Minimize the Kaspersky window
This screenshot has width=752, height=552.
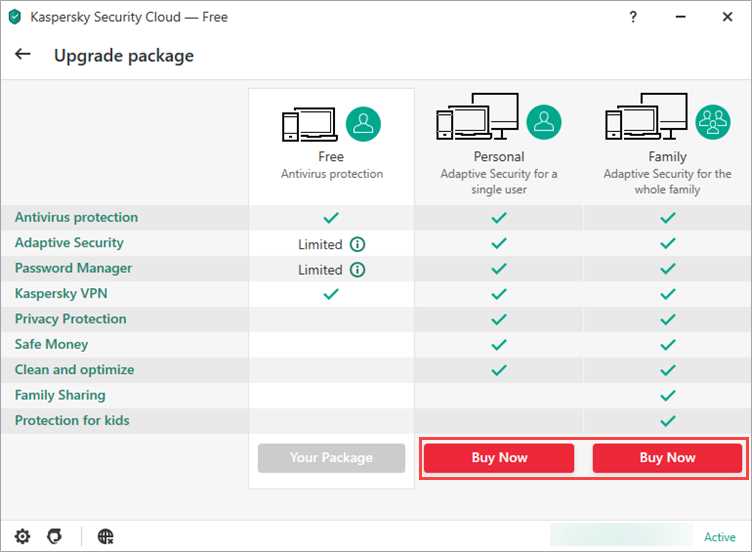pyautogui.click(x=680, y=17)
